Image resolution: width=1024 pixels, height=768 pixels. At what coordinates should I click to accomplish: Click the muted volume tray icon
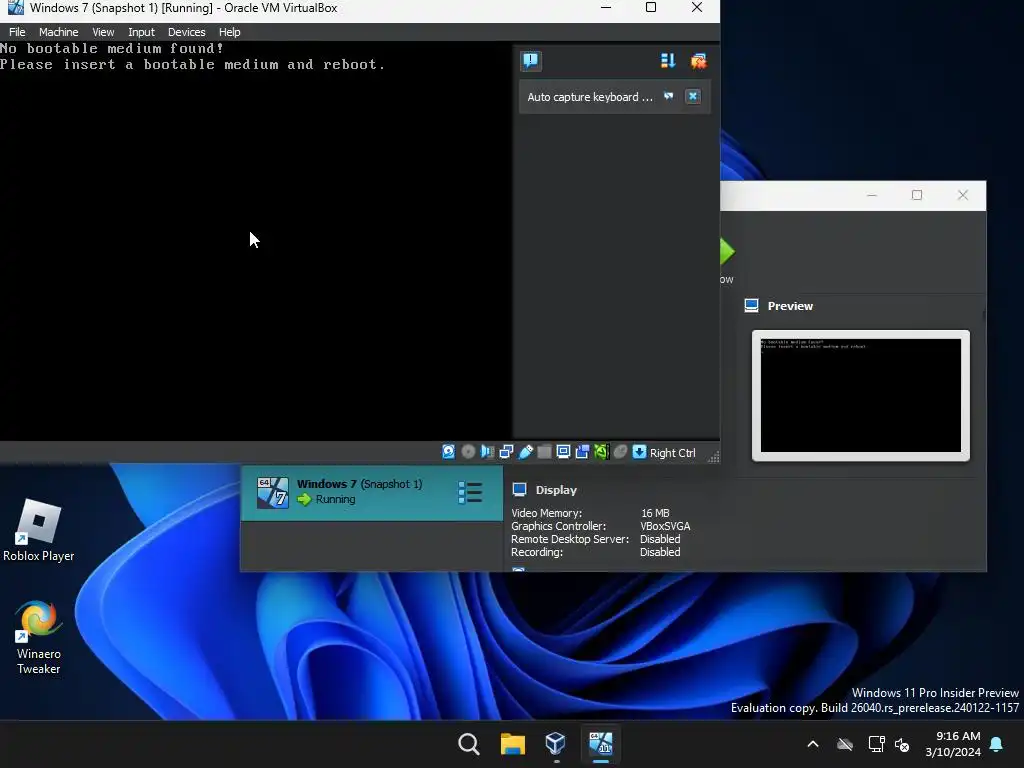tap(903, 744)
